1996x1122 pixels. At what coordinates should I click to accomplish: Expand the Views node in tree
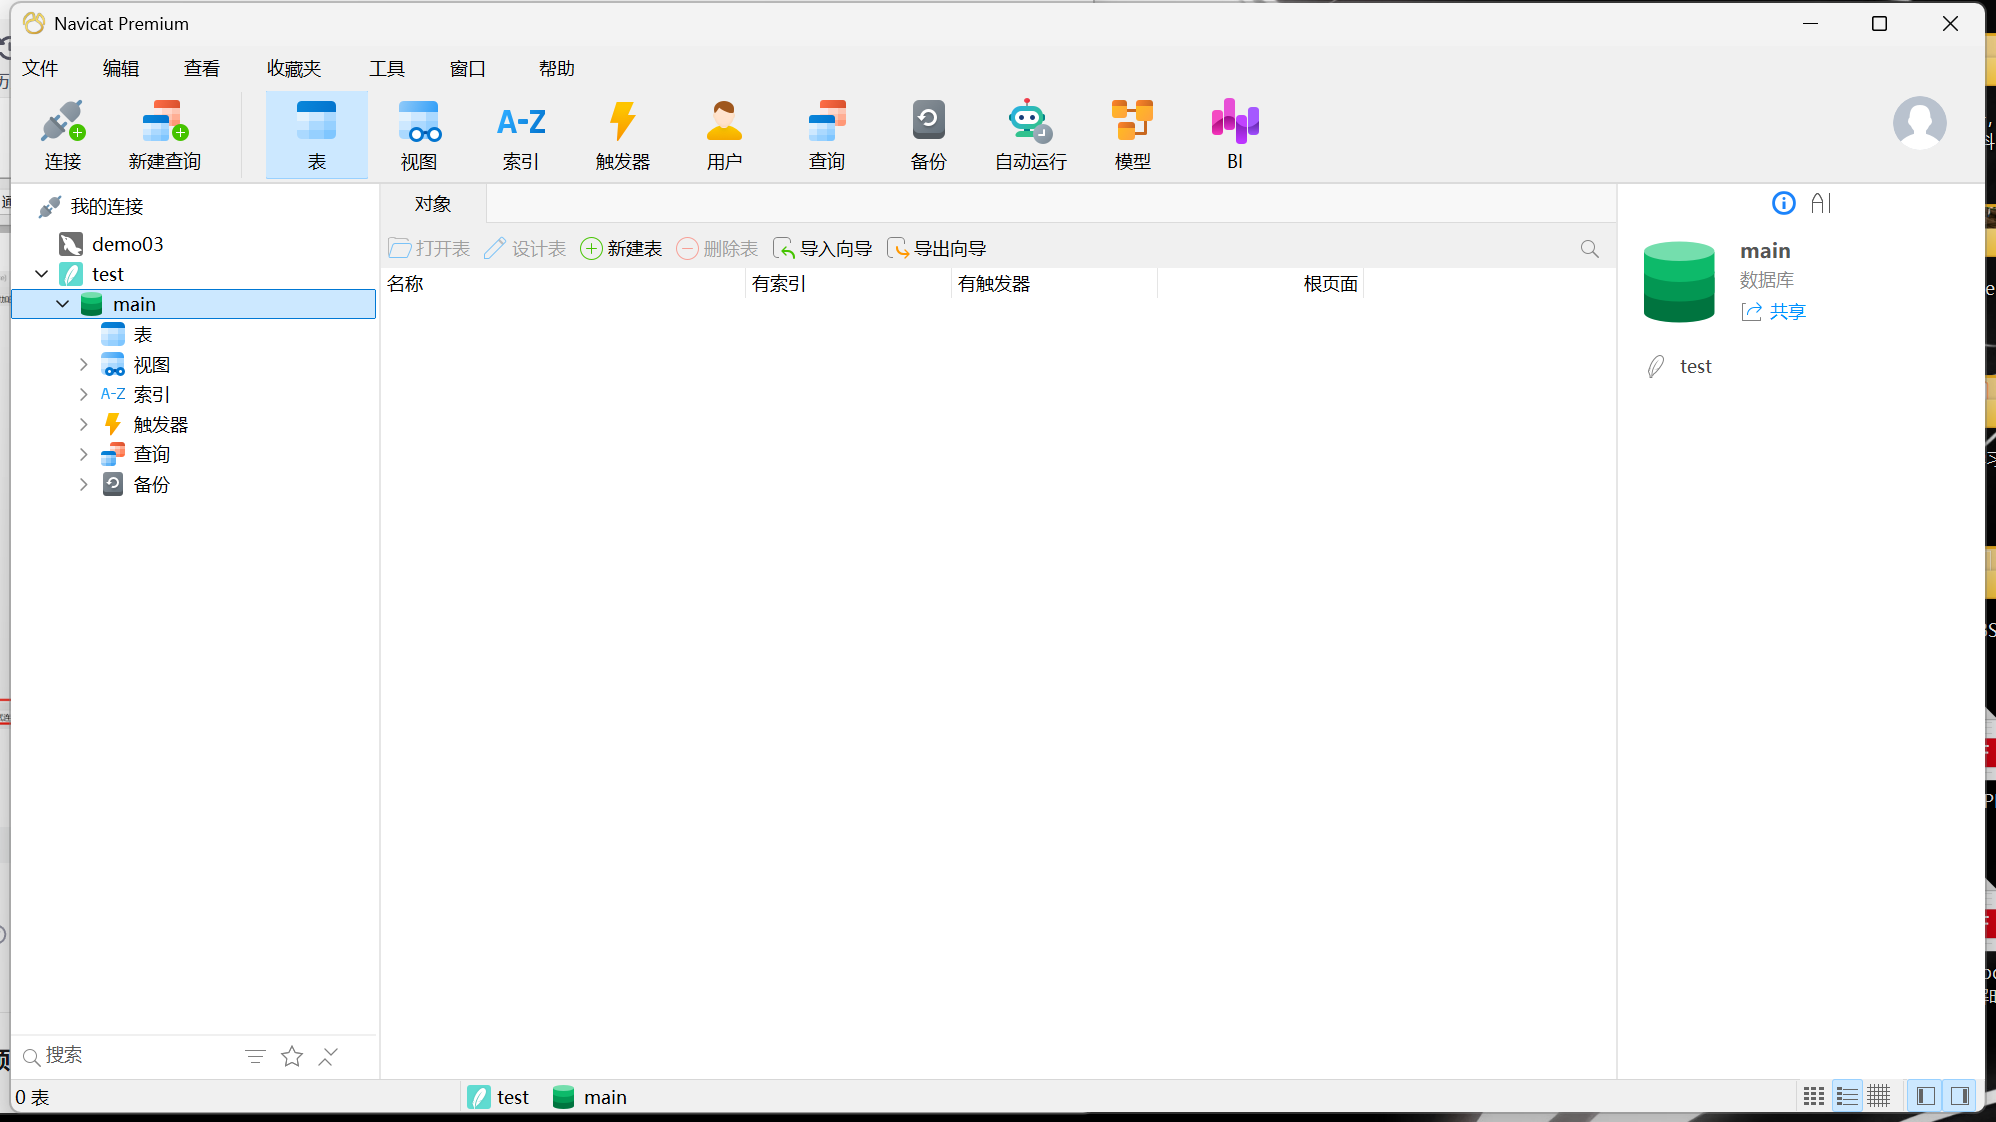[83, 365]
